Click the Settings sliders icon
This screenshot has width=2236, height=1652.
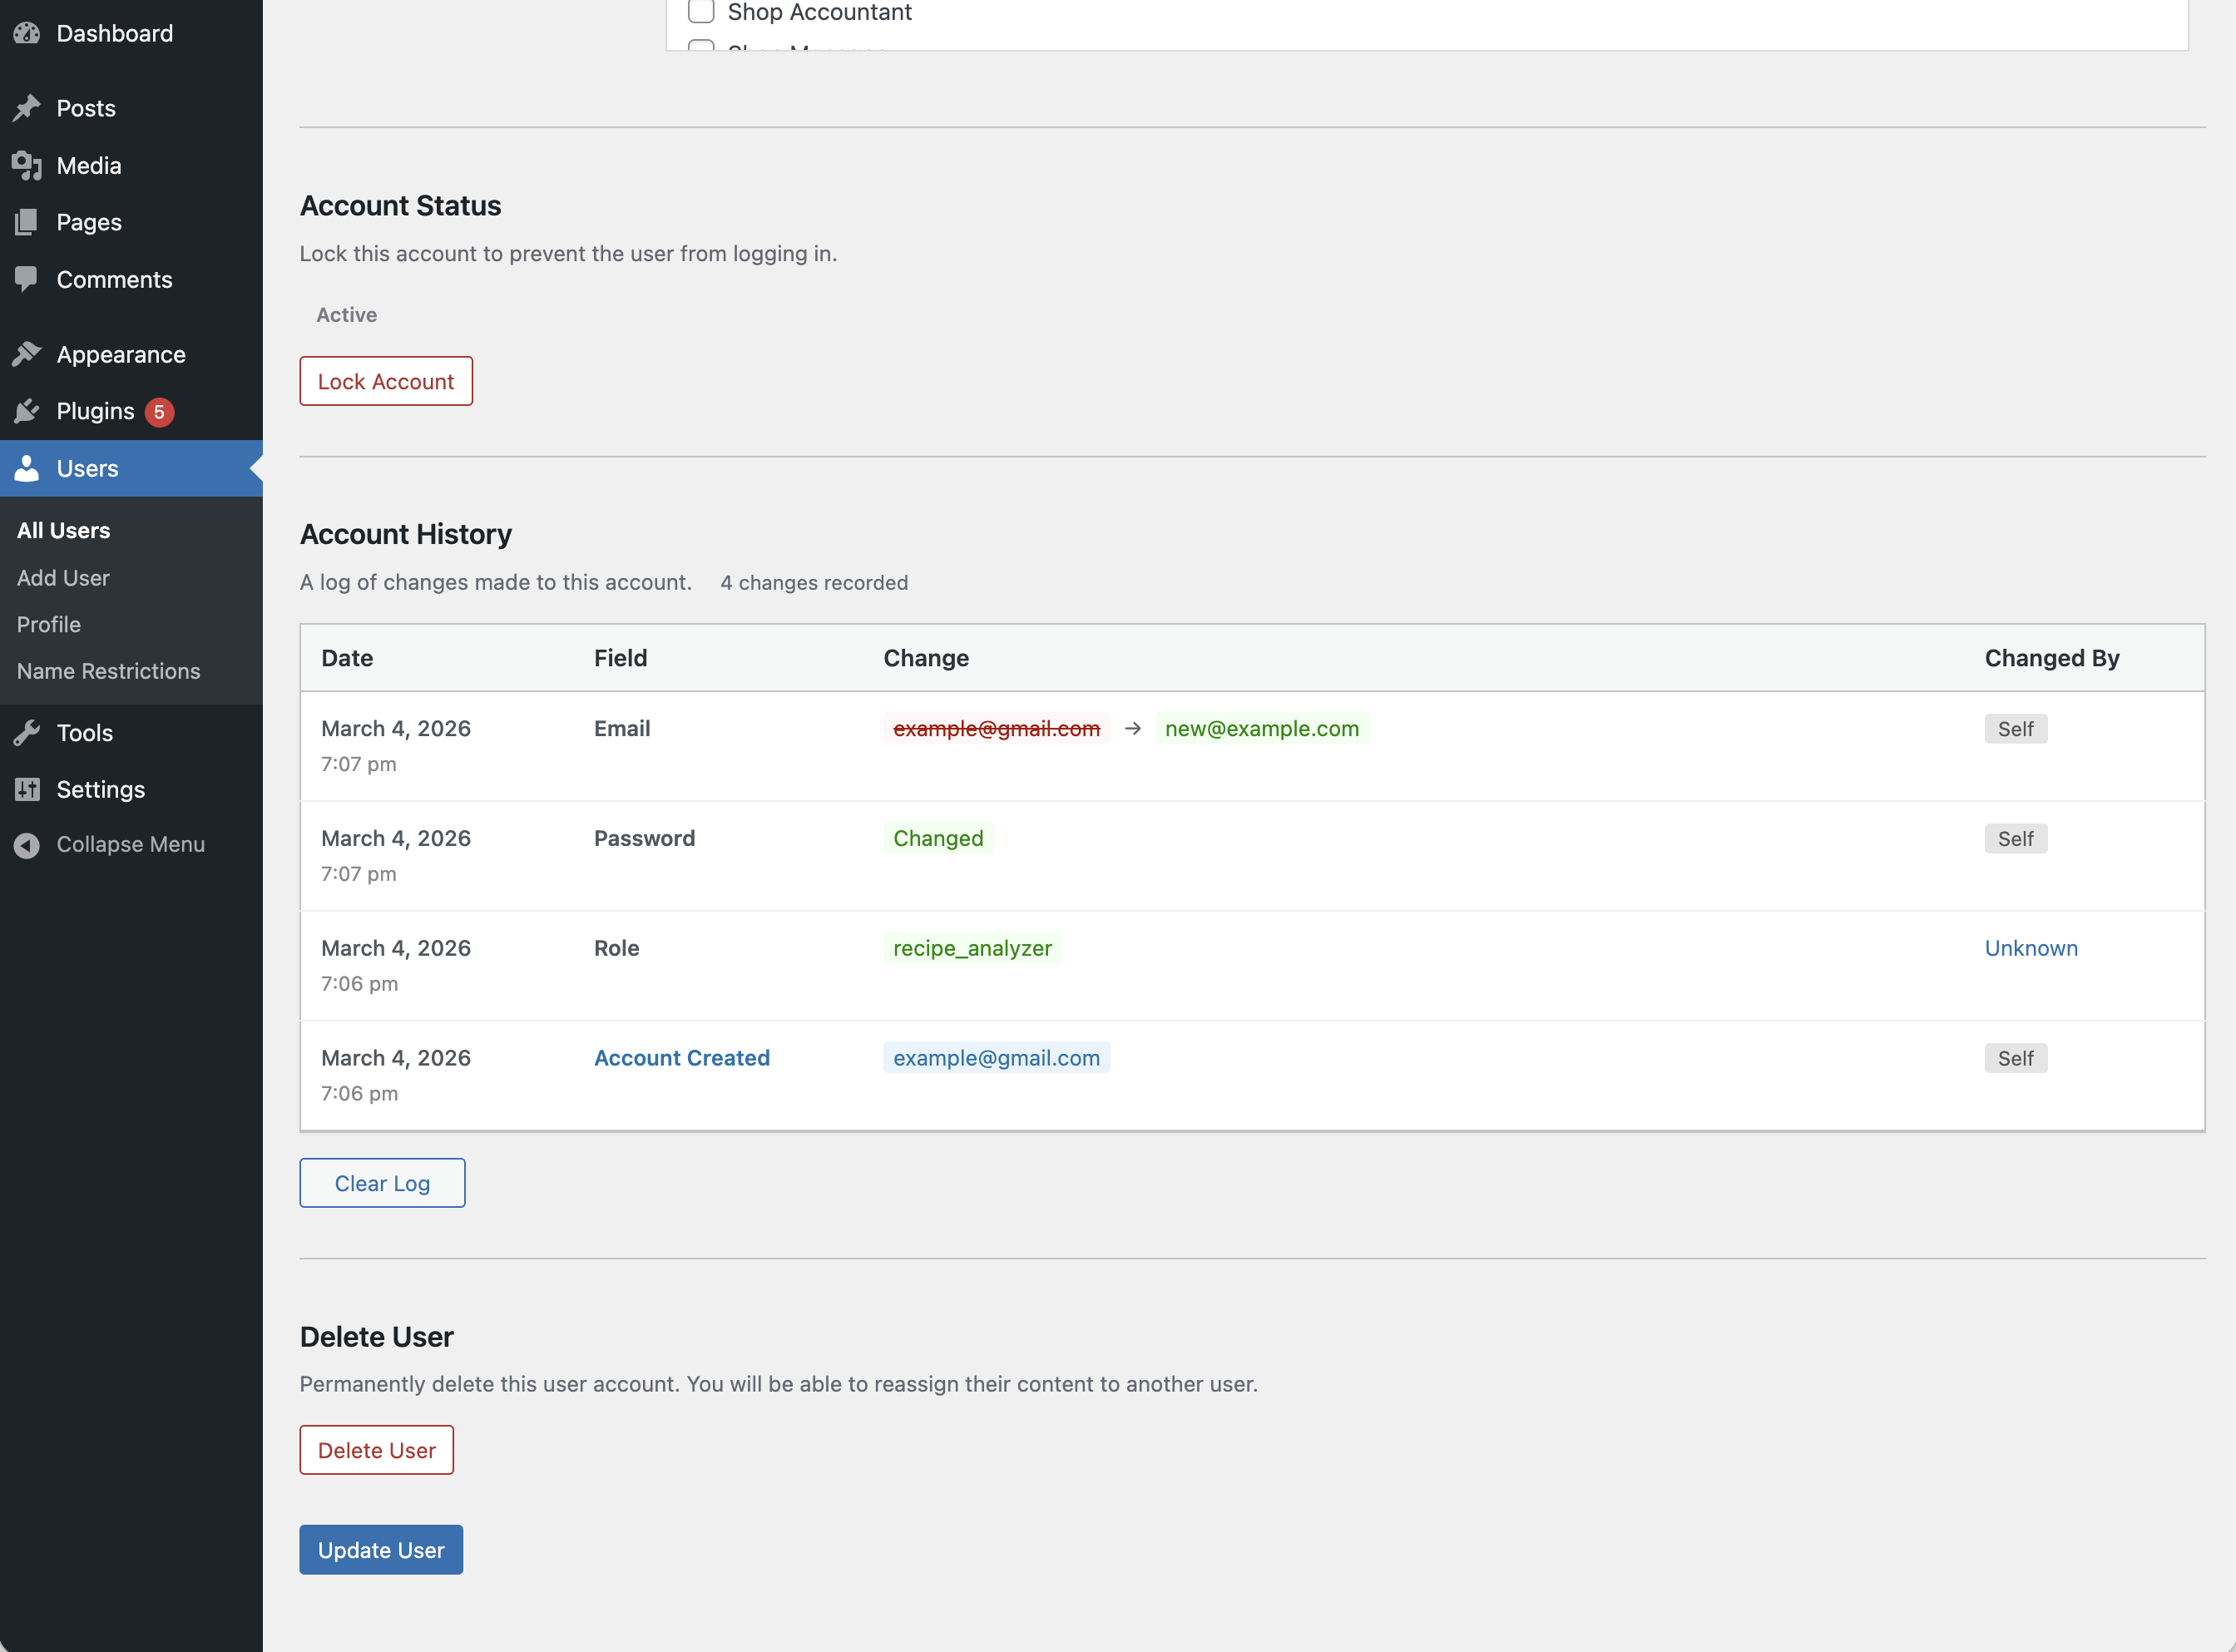coord(27,789)
